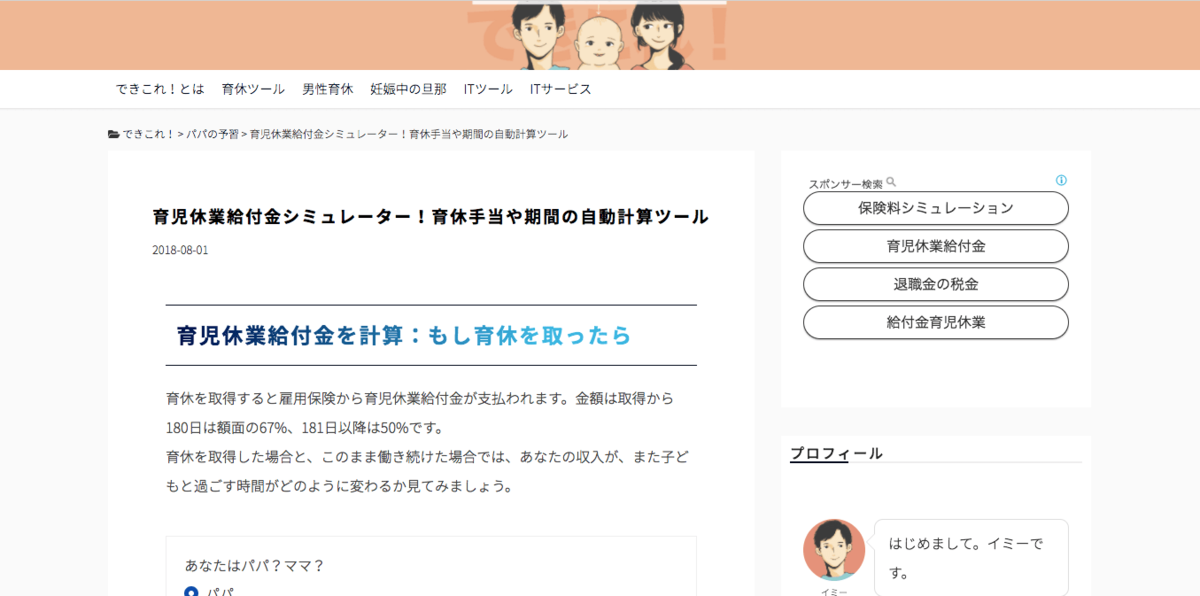
Task: Open the blue ad info icon
Action: 1061,181
